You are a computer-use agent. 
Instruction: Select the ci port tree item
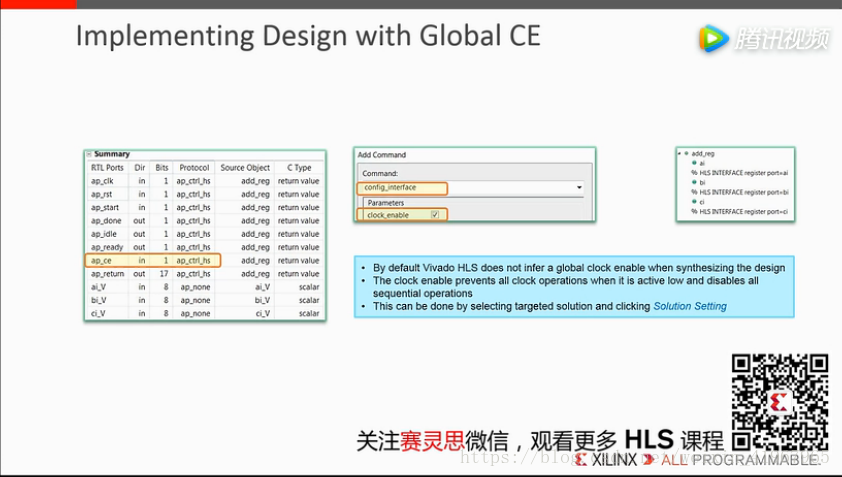click(x=702, y=202)
